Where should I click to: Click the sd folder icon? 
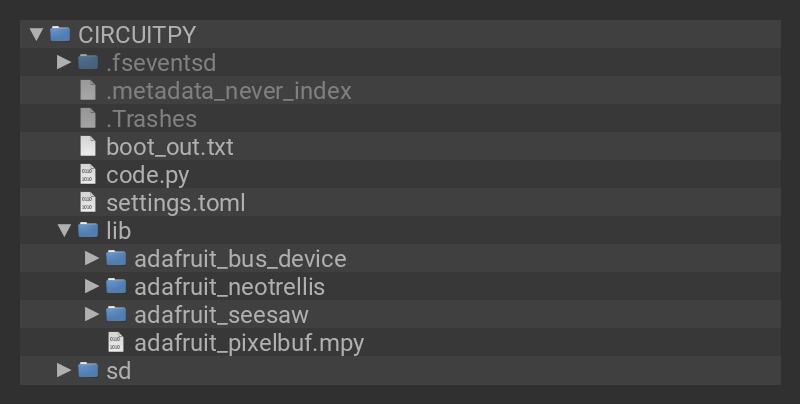click(88, 371)
